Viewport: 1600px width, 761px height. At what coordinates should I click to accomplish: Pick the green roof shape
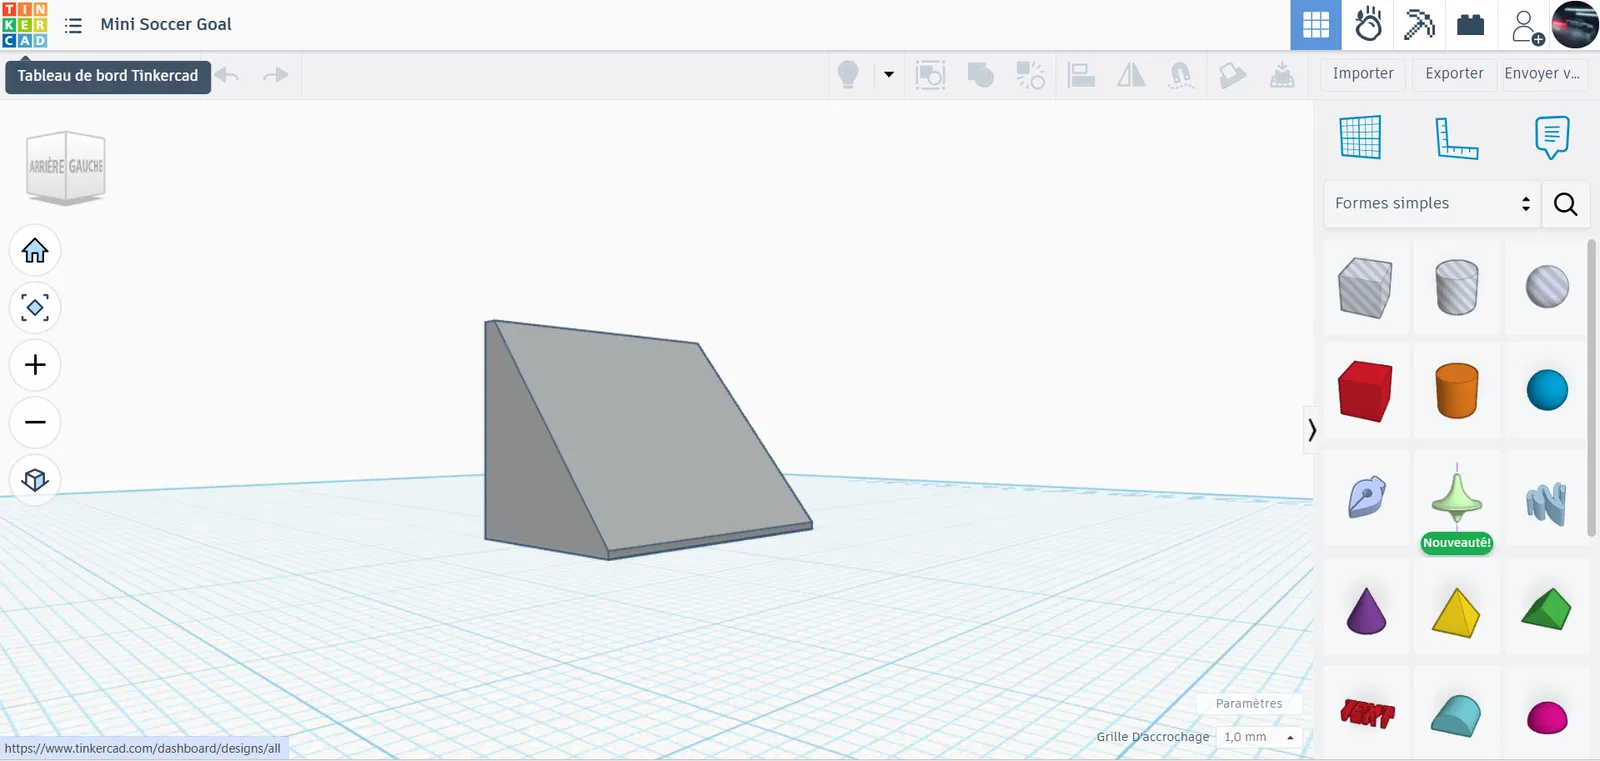(1547, 609)
